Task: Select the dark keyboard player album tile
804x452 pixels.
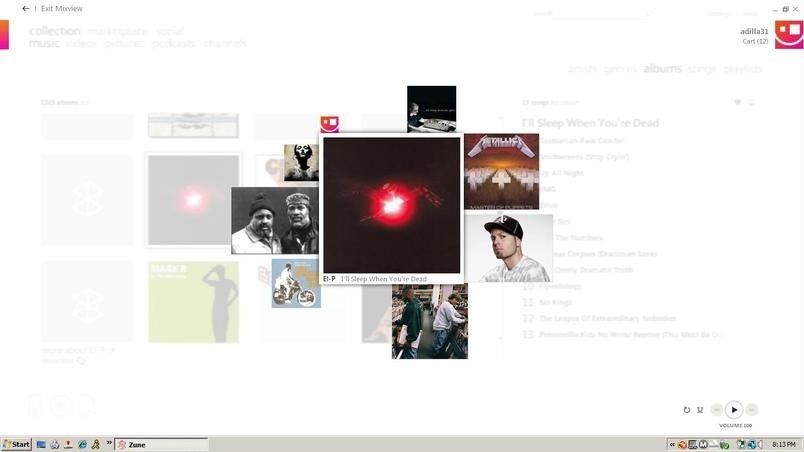Action: click(431, 109)
